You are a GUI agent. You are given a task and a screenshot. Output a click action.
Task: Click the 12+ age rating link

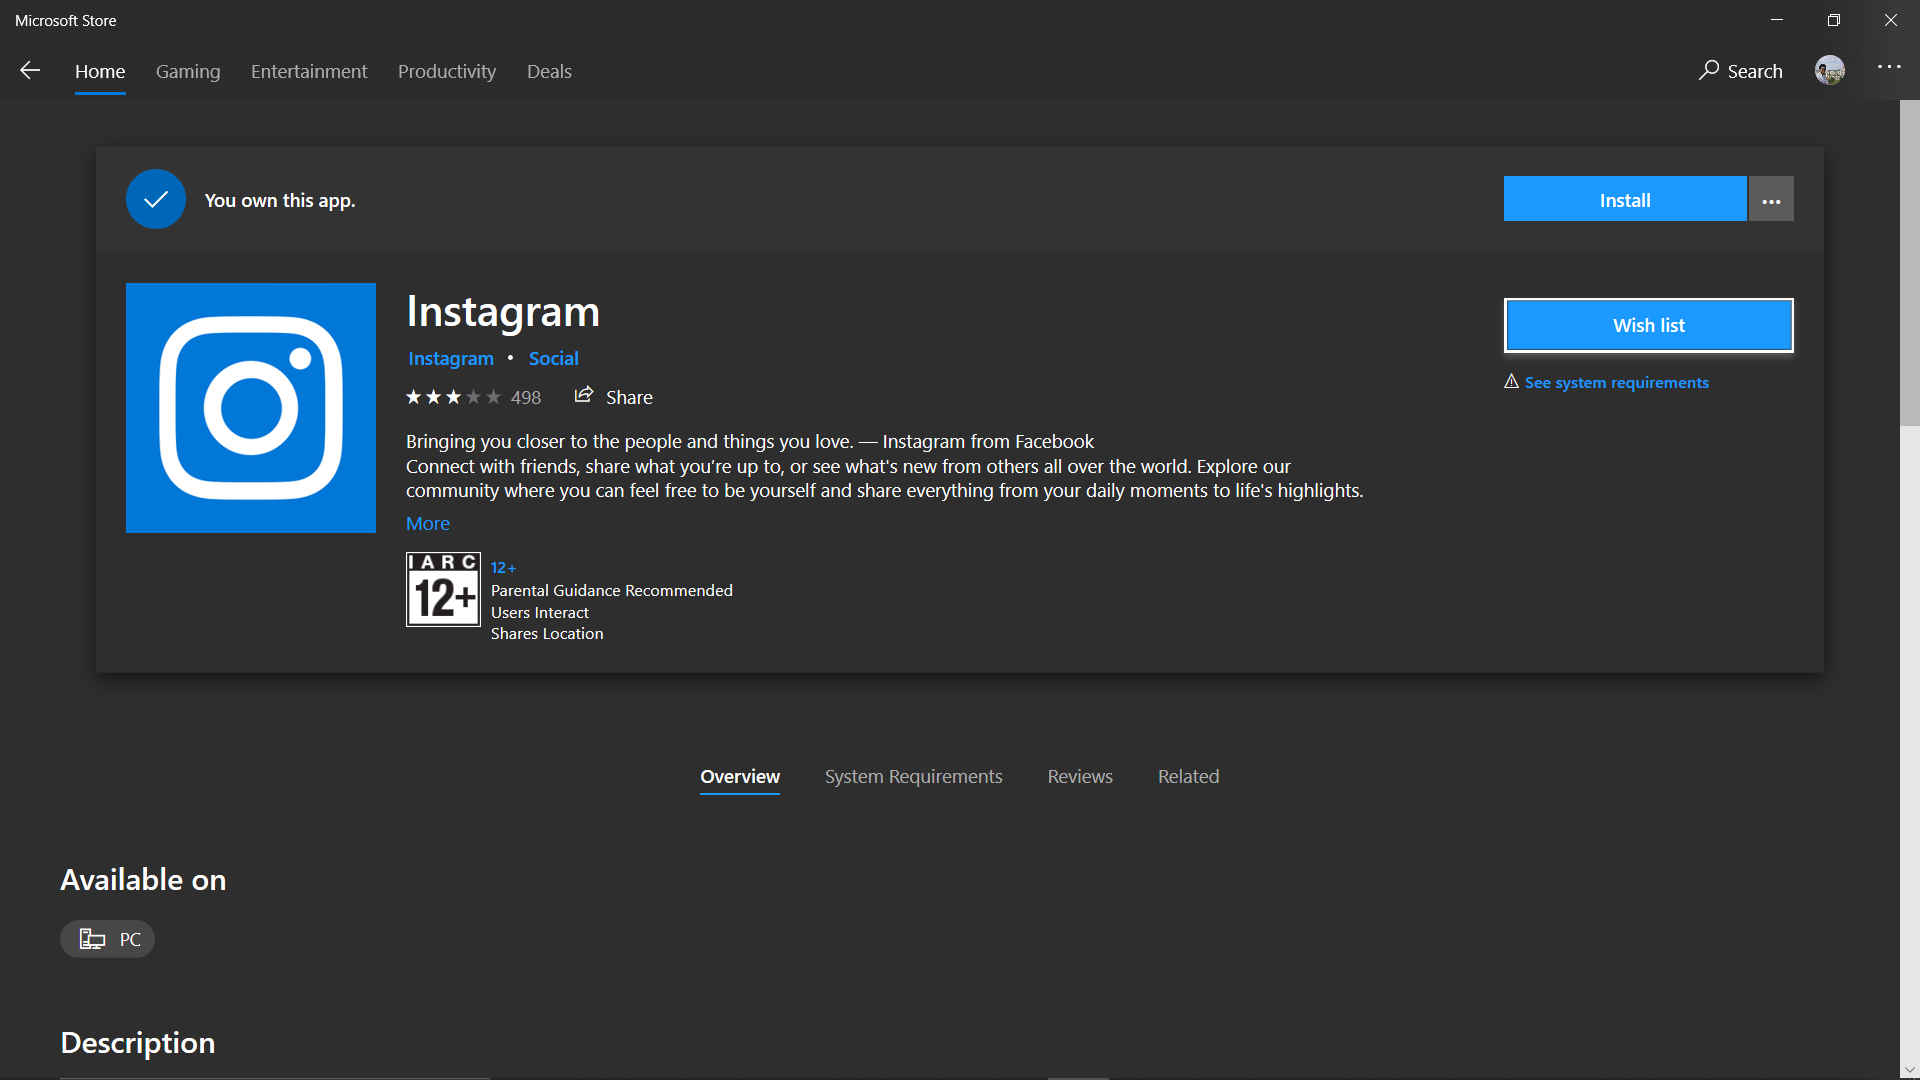(x=503, y=567)
